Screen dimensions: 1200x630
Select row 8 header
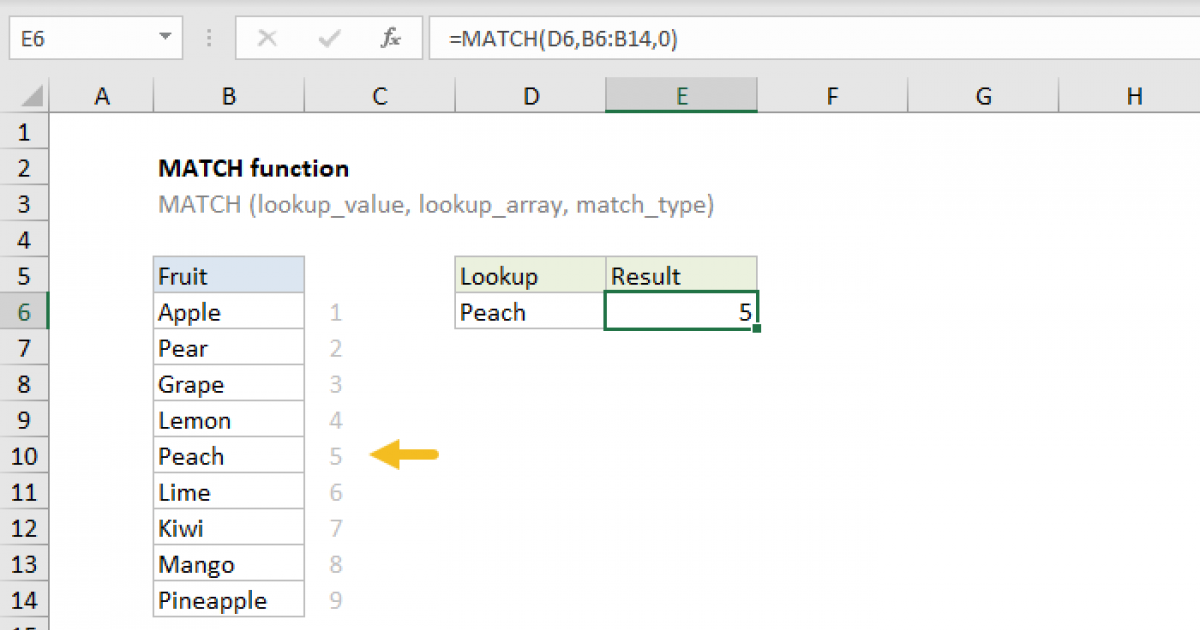point(25,384)
